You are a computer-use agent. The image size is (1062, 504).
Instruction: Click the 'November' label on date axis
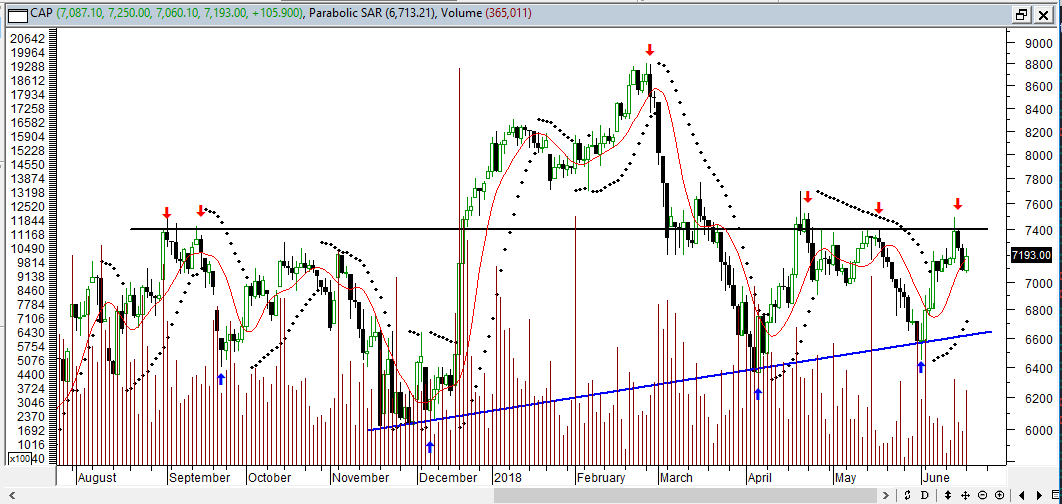coord(360,478)
